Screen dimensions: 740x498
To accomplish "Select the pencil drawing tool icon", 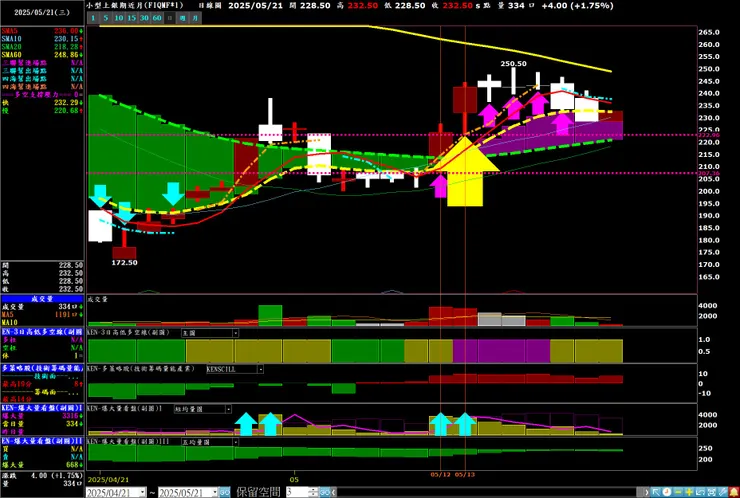I will [722, 492].
